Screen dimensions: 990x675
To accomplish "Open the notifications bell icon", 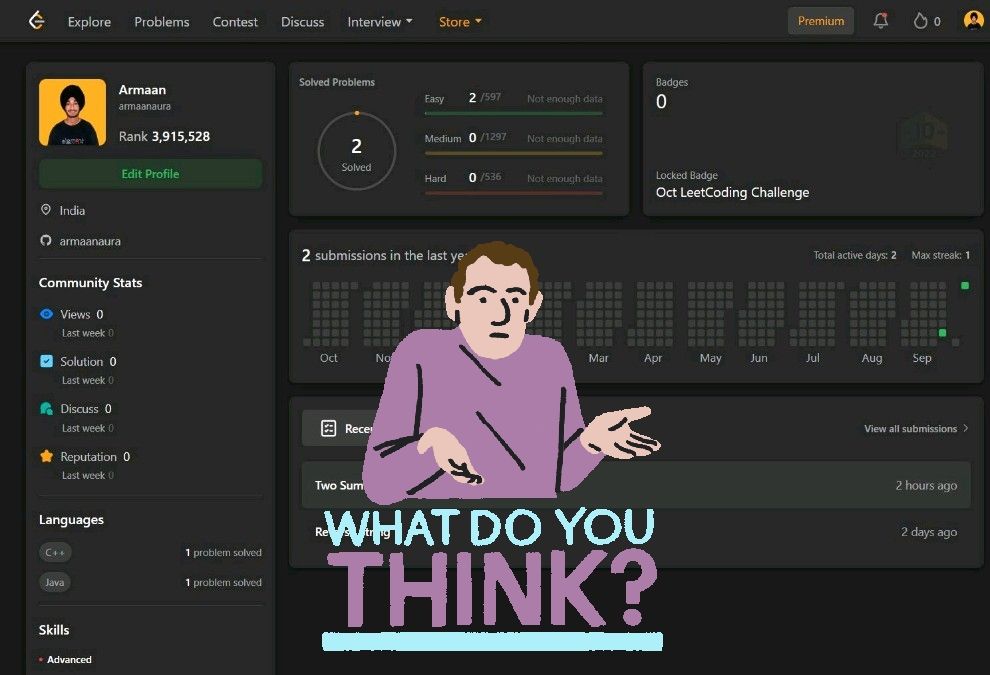I will point(881,21).
